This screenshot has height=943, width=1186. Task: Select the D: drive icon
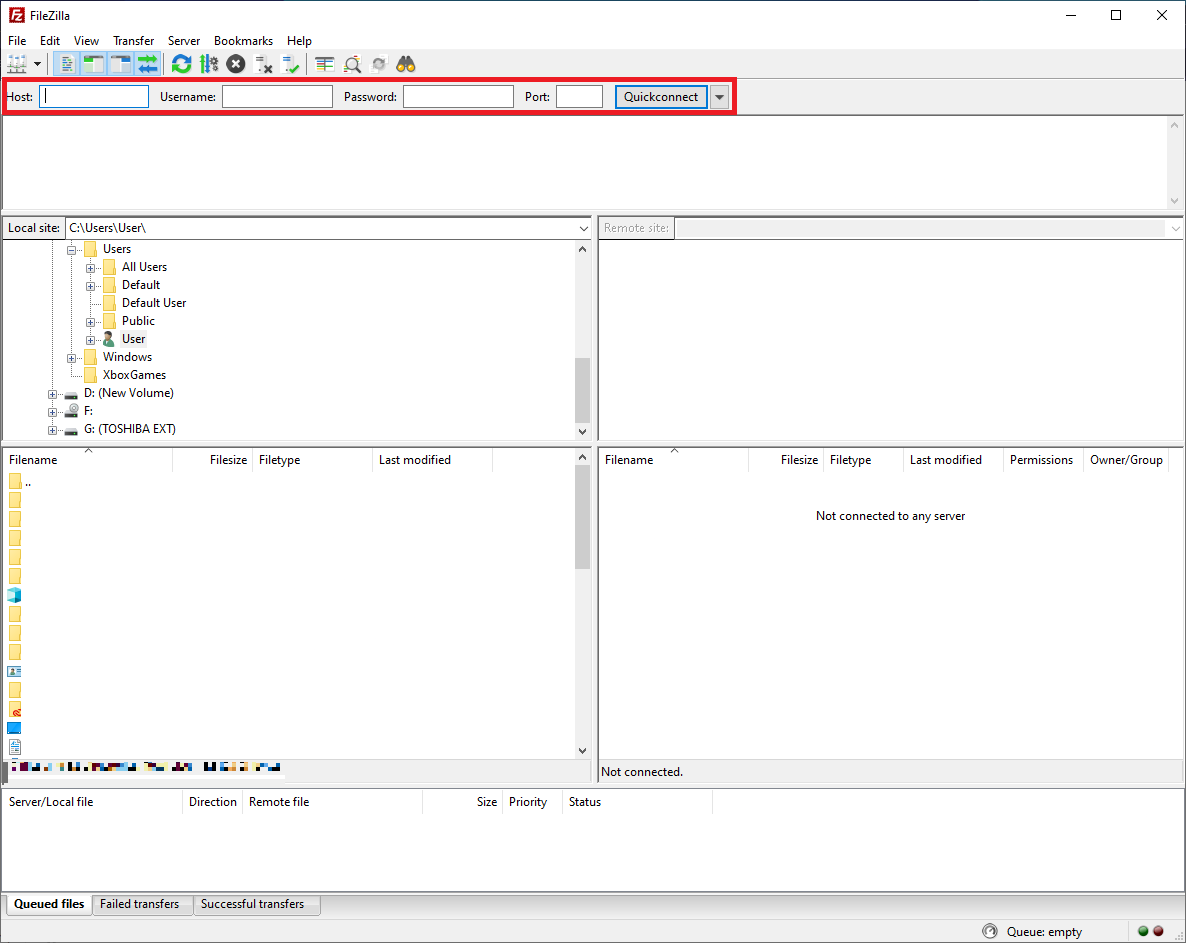click(71, 394)
